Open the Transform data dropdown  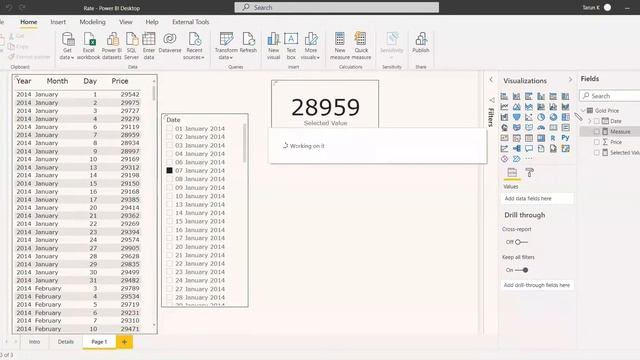(x=226, y=54)
